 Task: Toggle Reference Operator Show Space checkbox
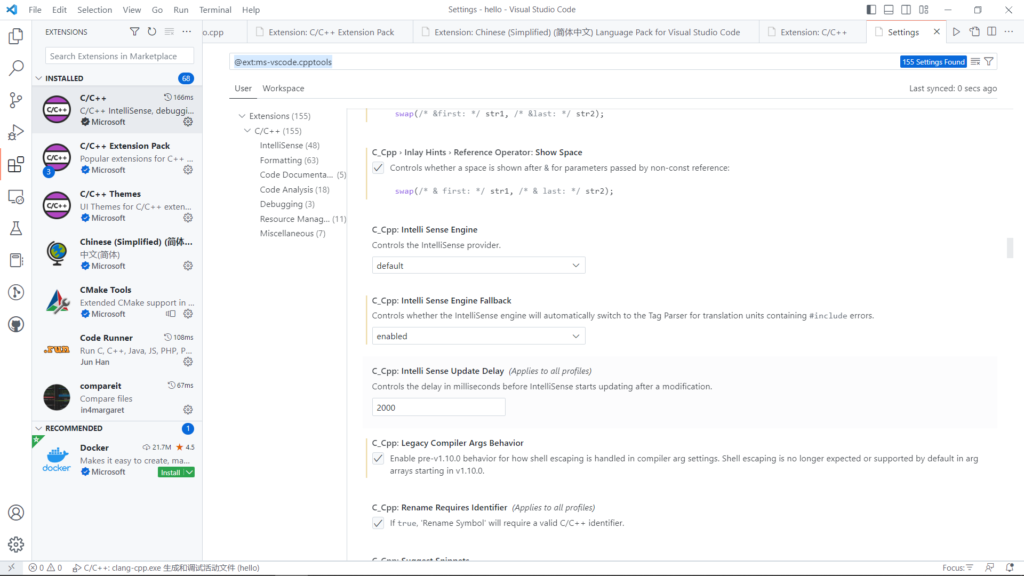[378, 168]
